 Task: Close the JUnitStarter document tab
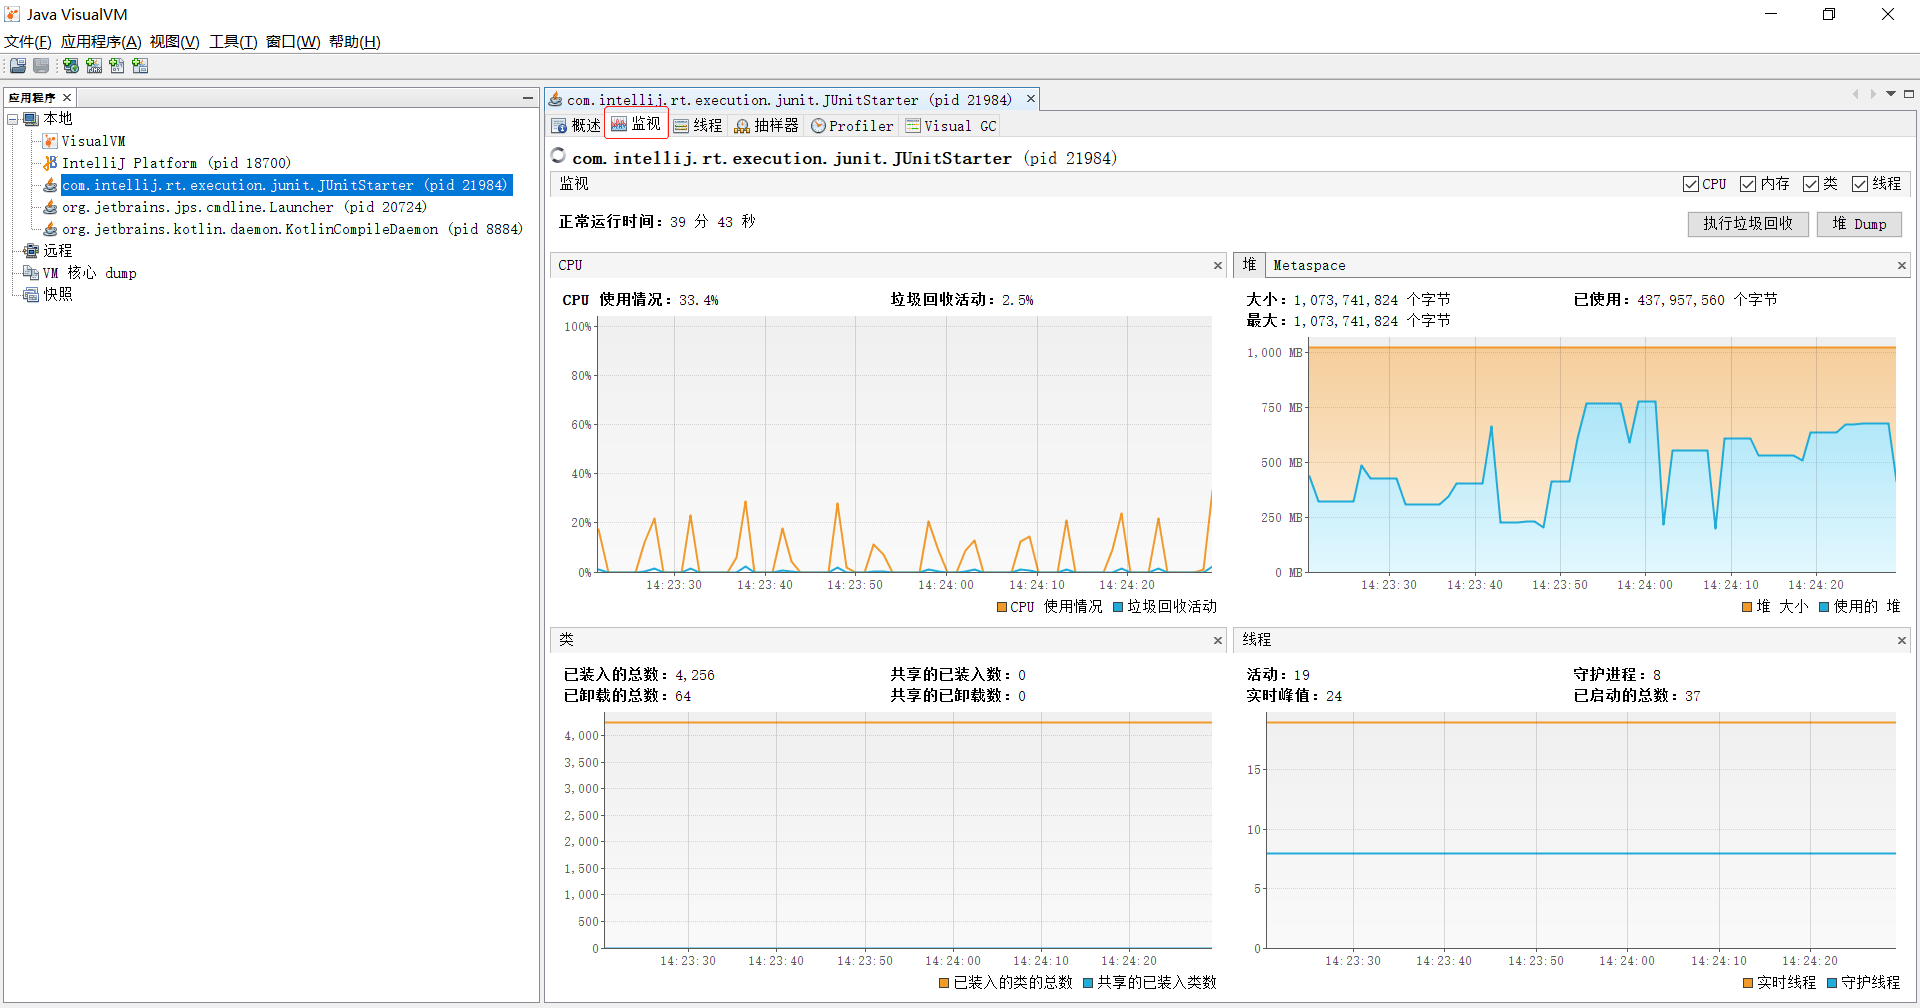tap(1030, 99)
